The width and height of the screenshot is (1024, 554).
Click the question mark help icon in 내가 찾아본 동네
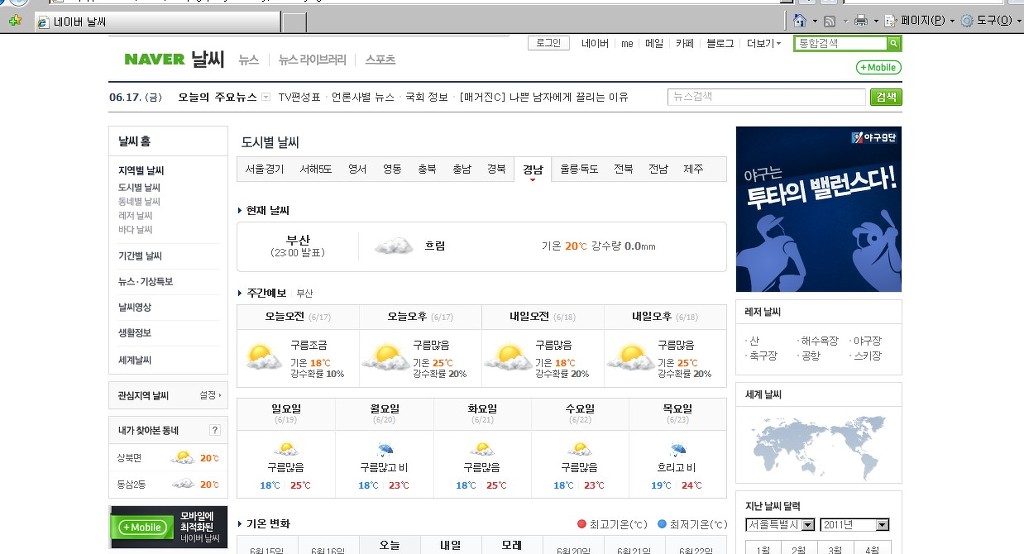click(214, 431)
